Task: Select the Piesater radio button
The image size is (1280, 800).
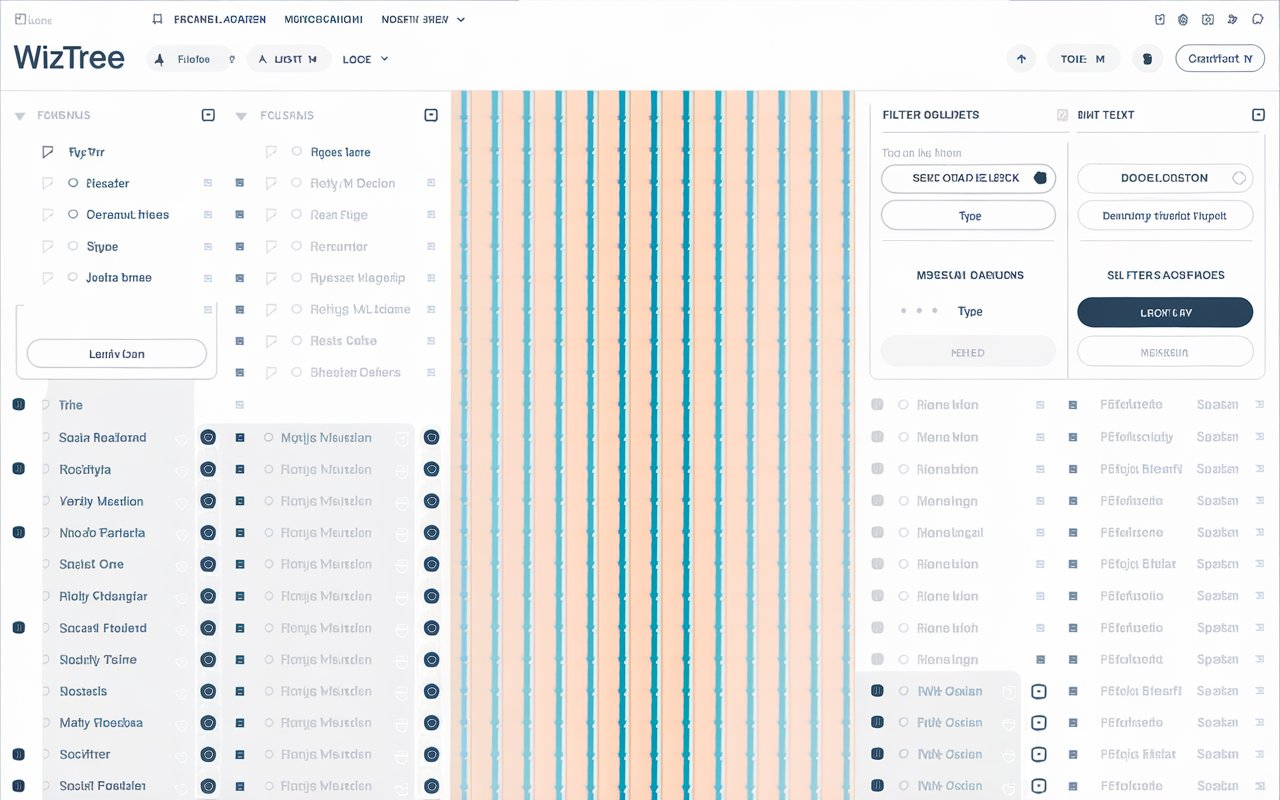Action: point(73,183)
